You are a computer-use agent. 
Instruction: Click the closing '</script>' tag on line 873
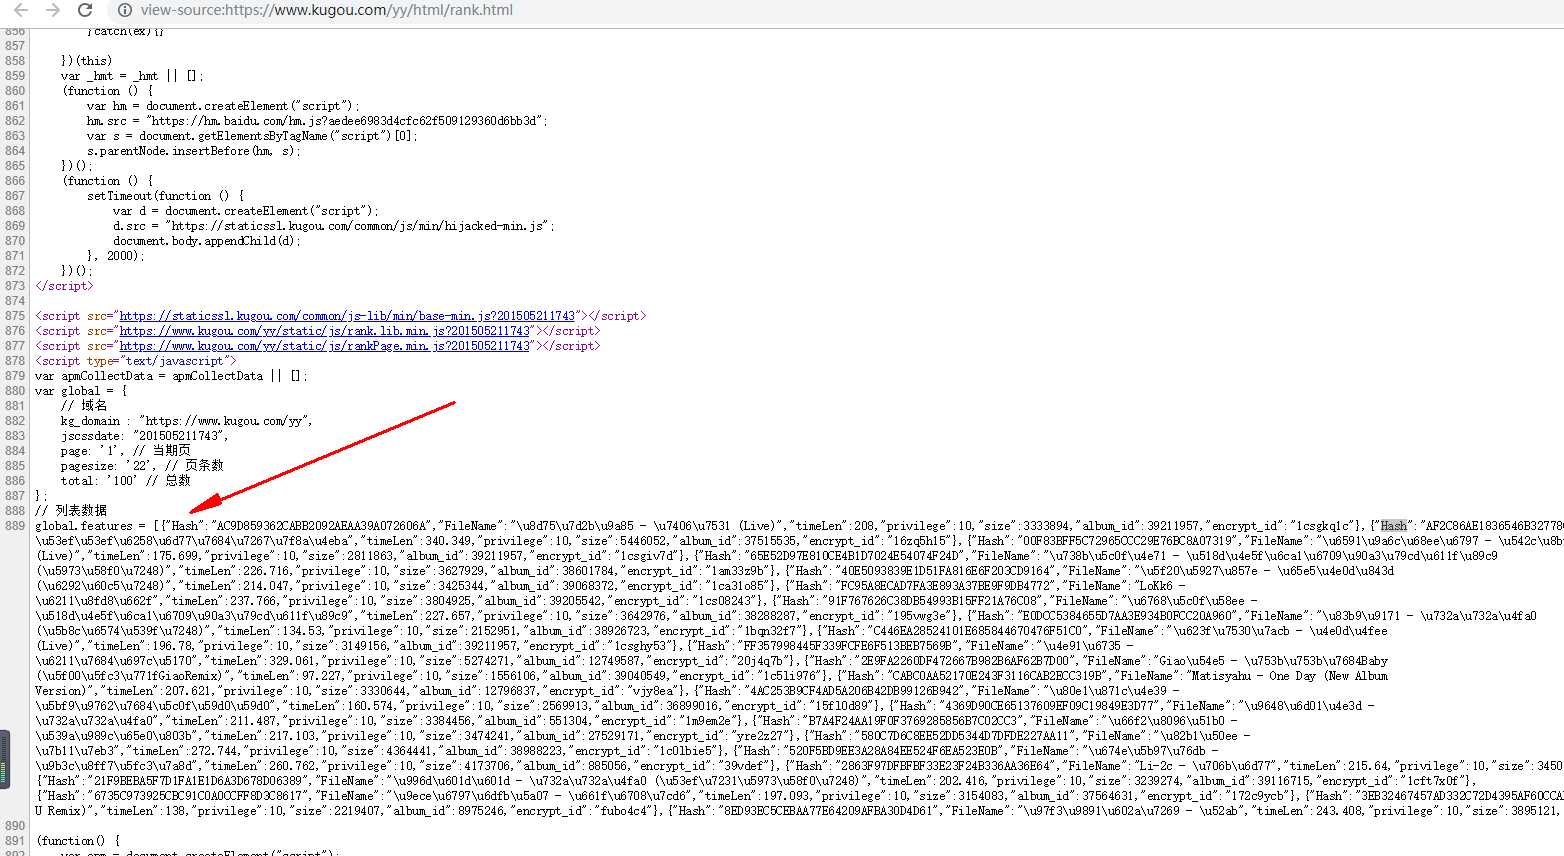pos(64,286)
